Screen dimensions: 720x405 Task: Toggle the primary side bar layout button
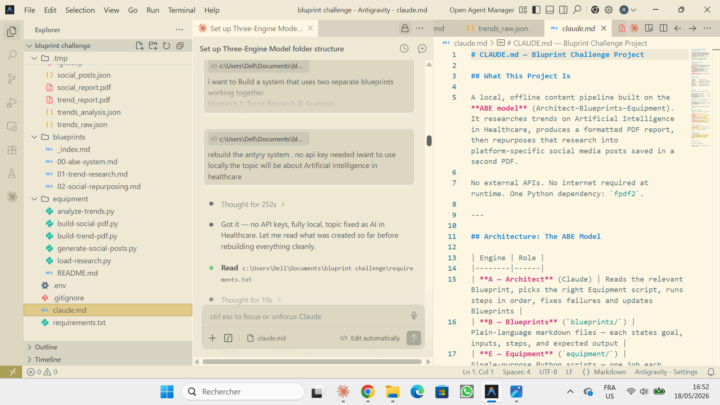pyautogui.click(x=536, y=10)
